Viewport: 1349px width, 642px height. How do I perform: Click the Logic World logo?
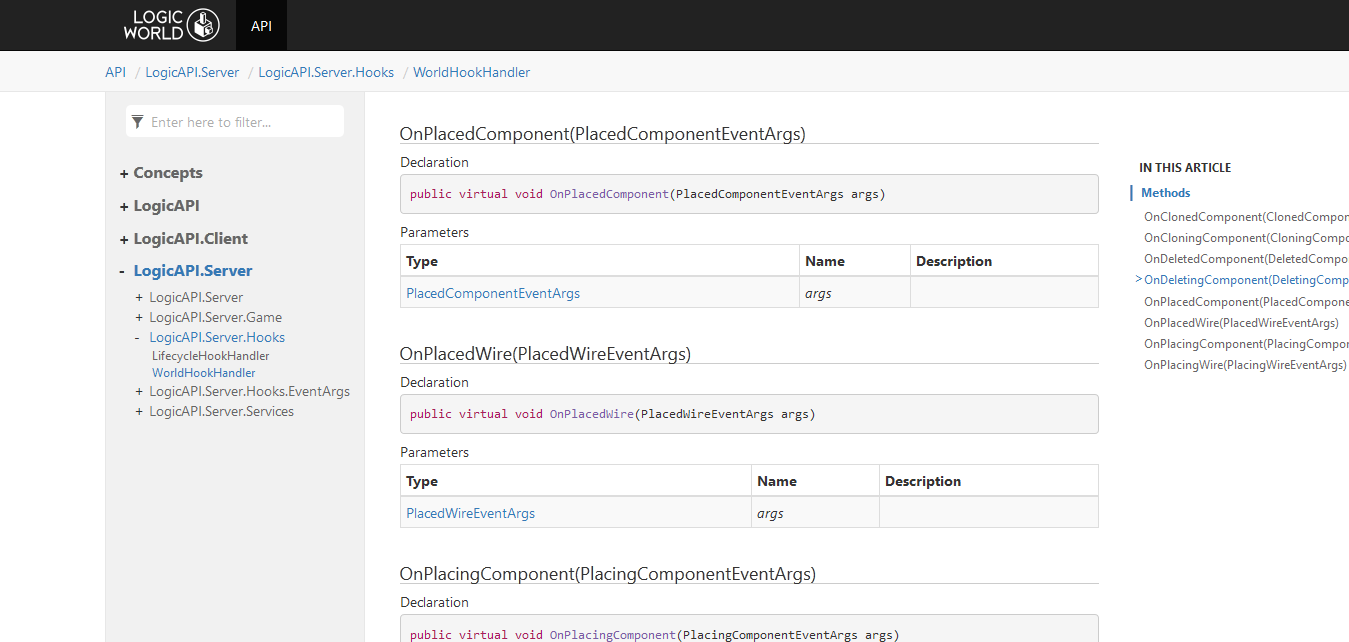click(x=171, y=25)
